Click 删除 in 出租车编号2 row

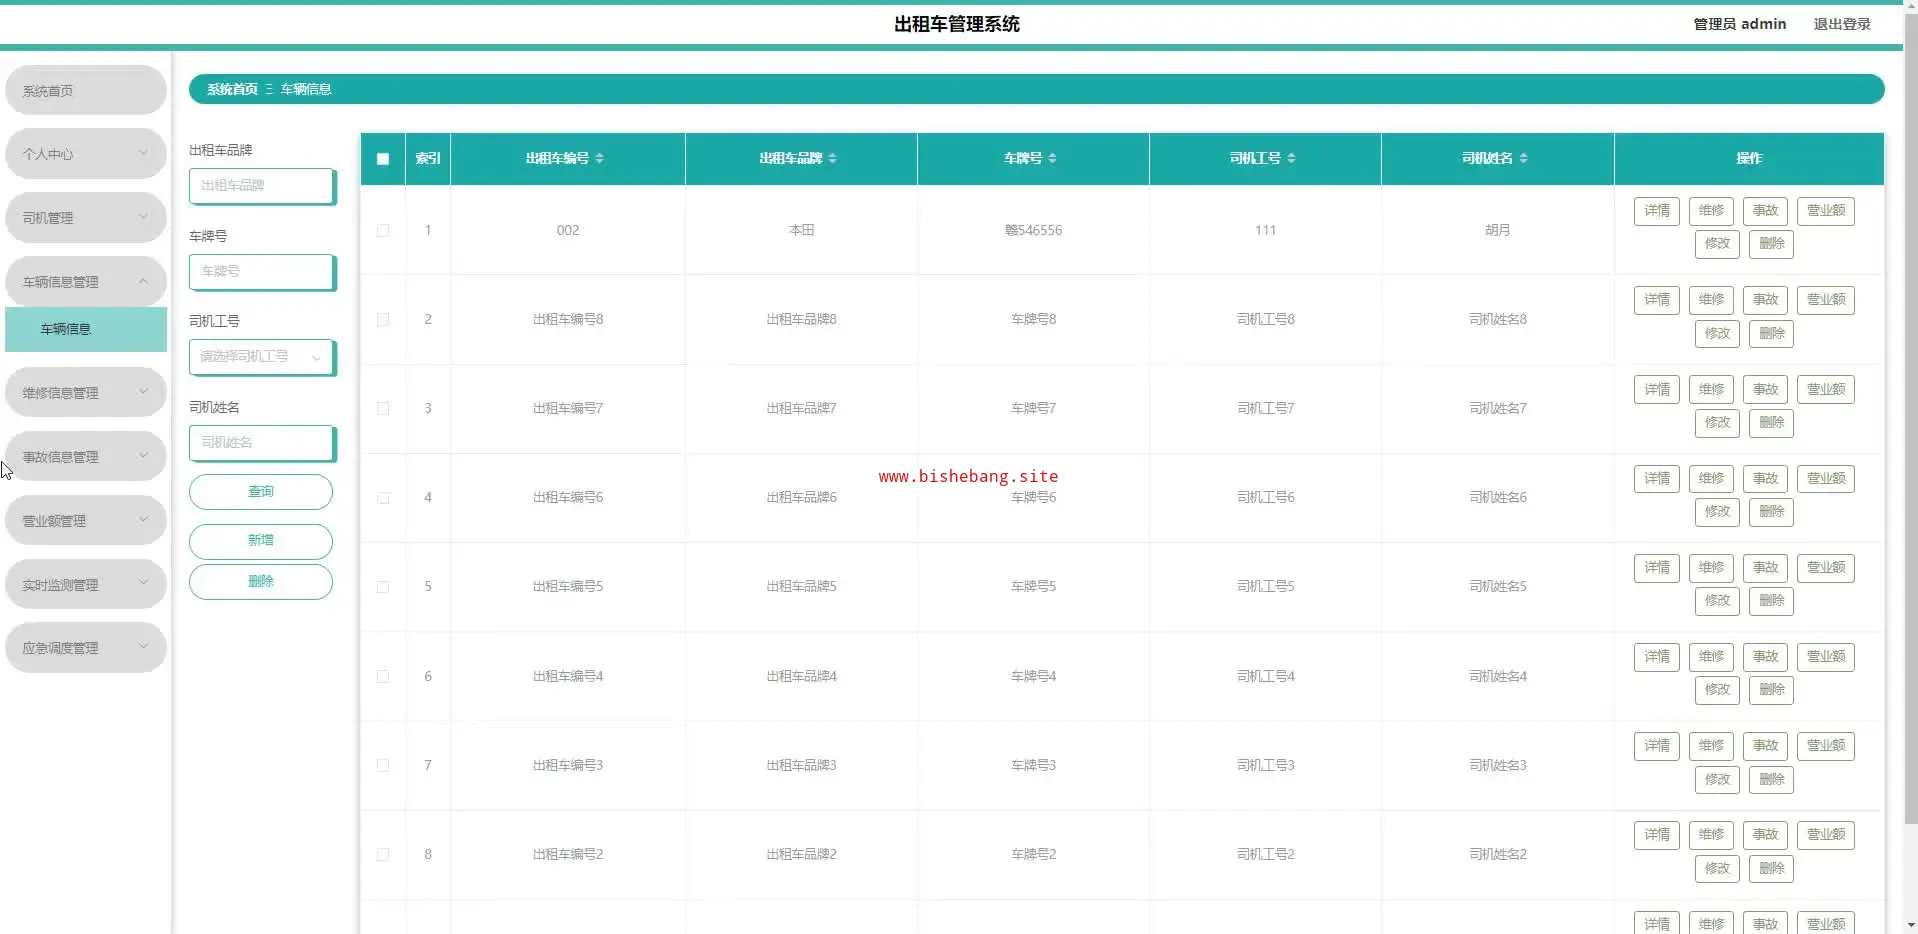tap(1771, 869)
